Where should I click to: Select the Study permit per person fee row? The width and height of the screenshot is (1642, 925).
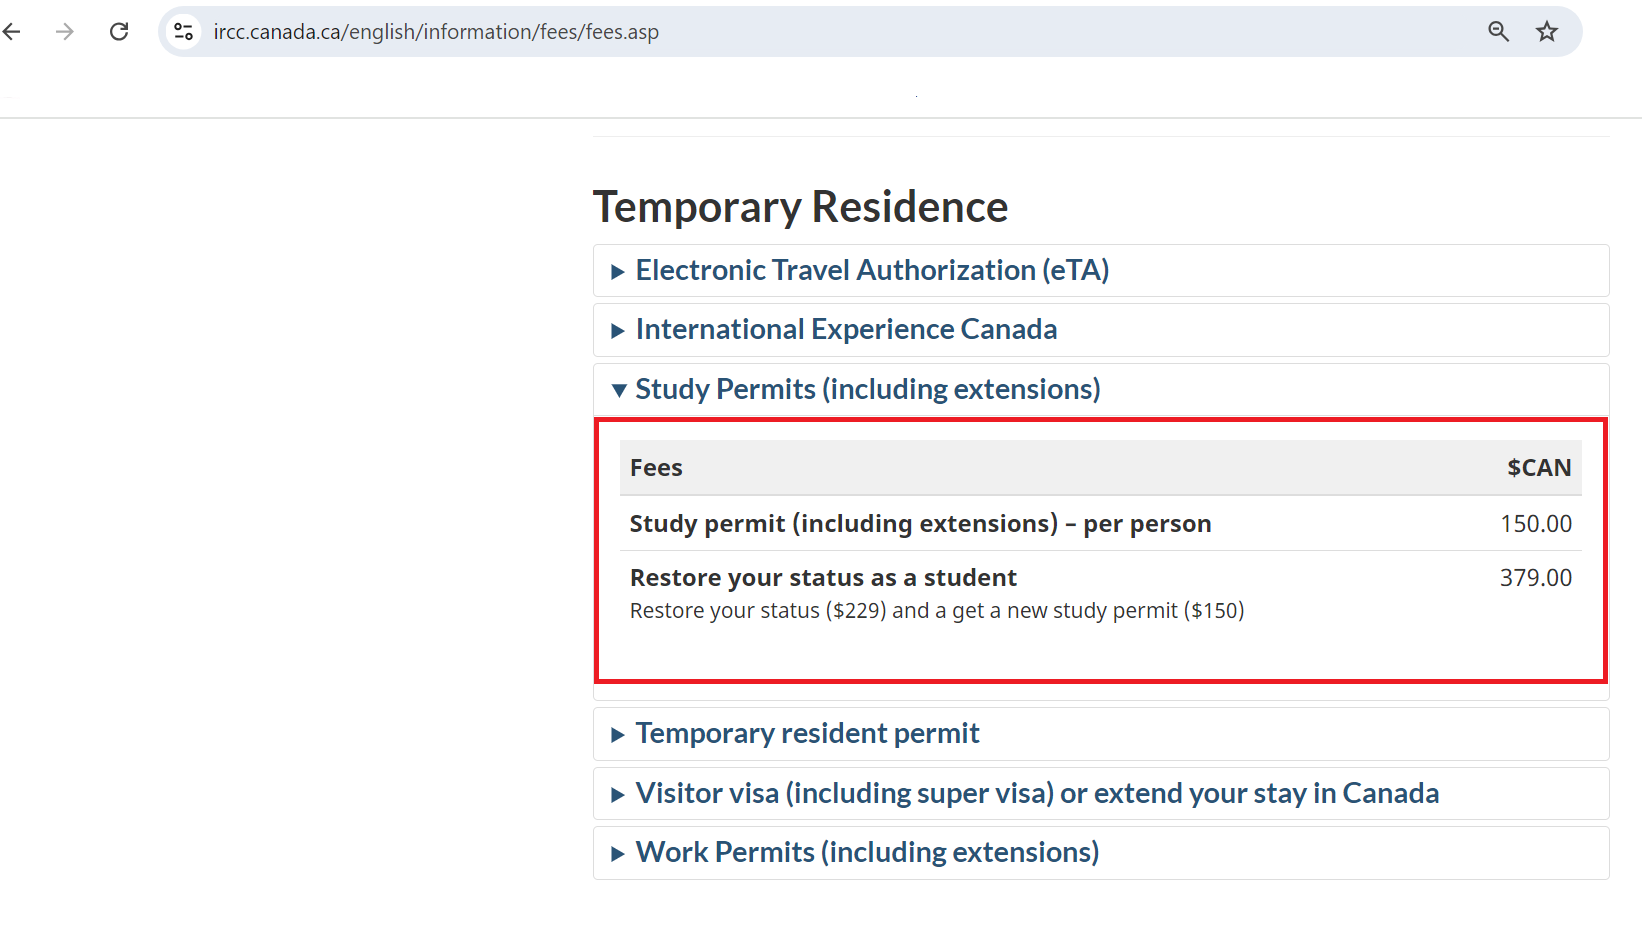[920, 523]
